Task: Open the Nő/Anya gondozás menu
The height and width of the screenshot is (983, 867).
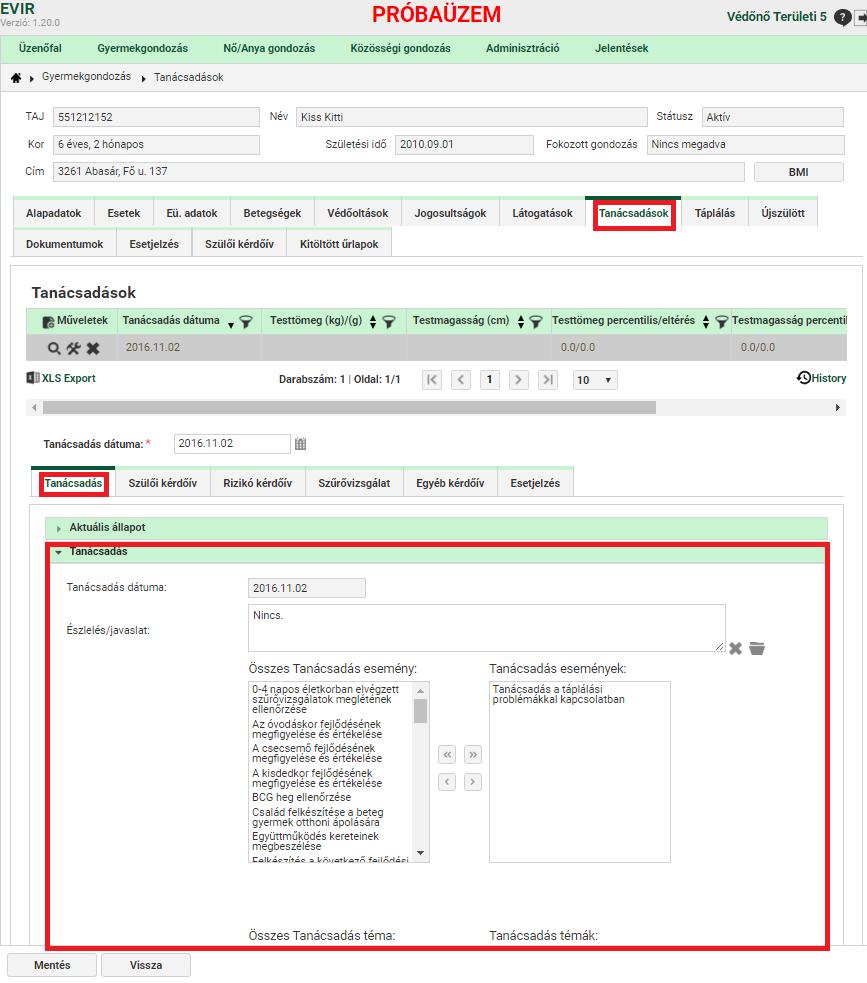Action: pos(269,48)
